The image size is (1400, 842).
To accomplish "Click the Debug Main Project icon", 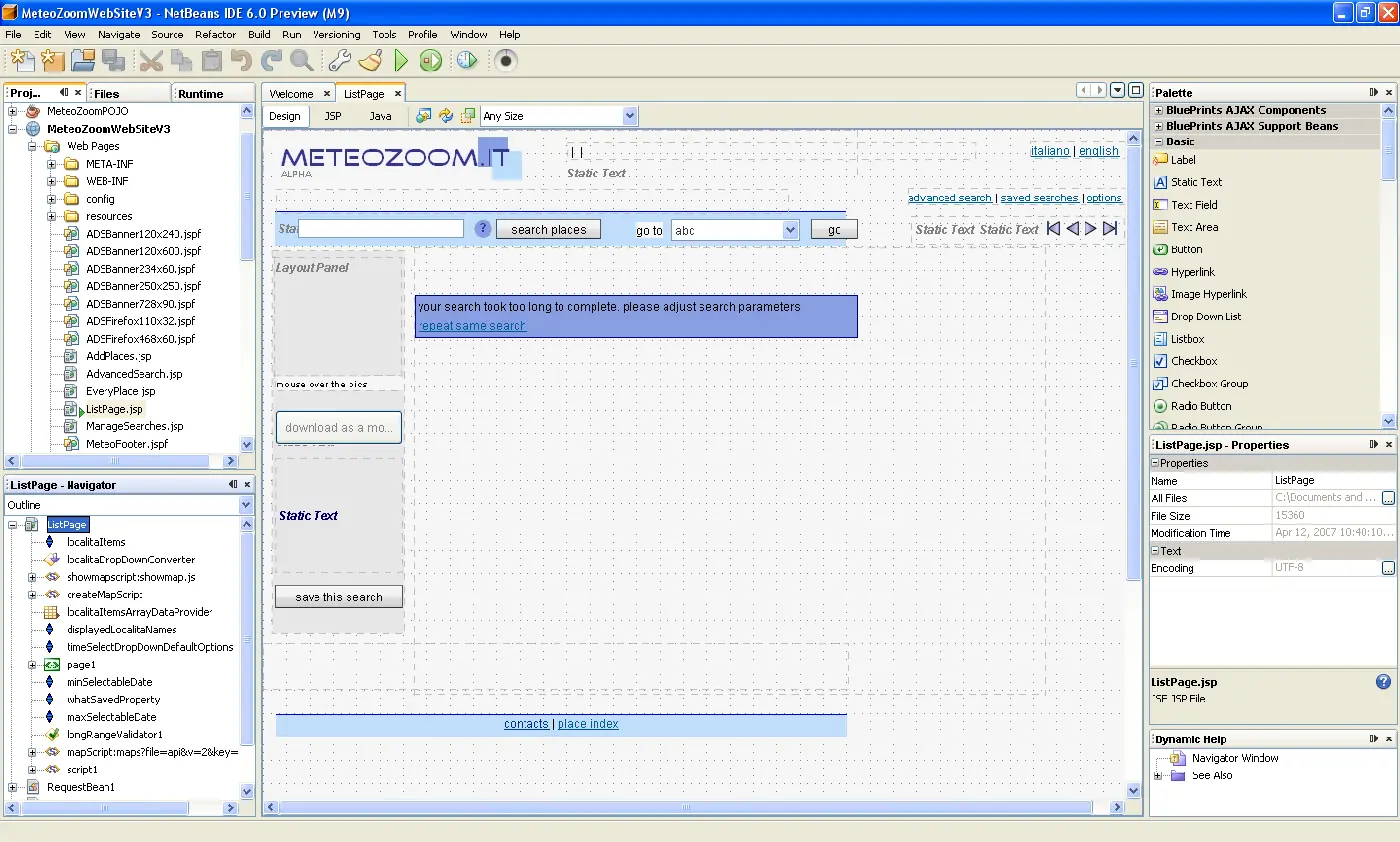I will coord(431,61).
